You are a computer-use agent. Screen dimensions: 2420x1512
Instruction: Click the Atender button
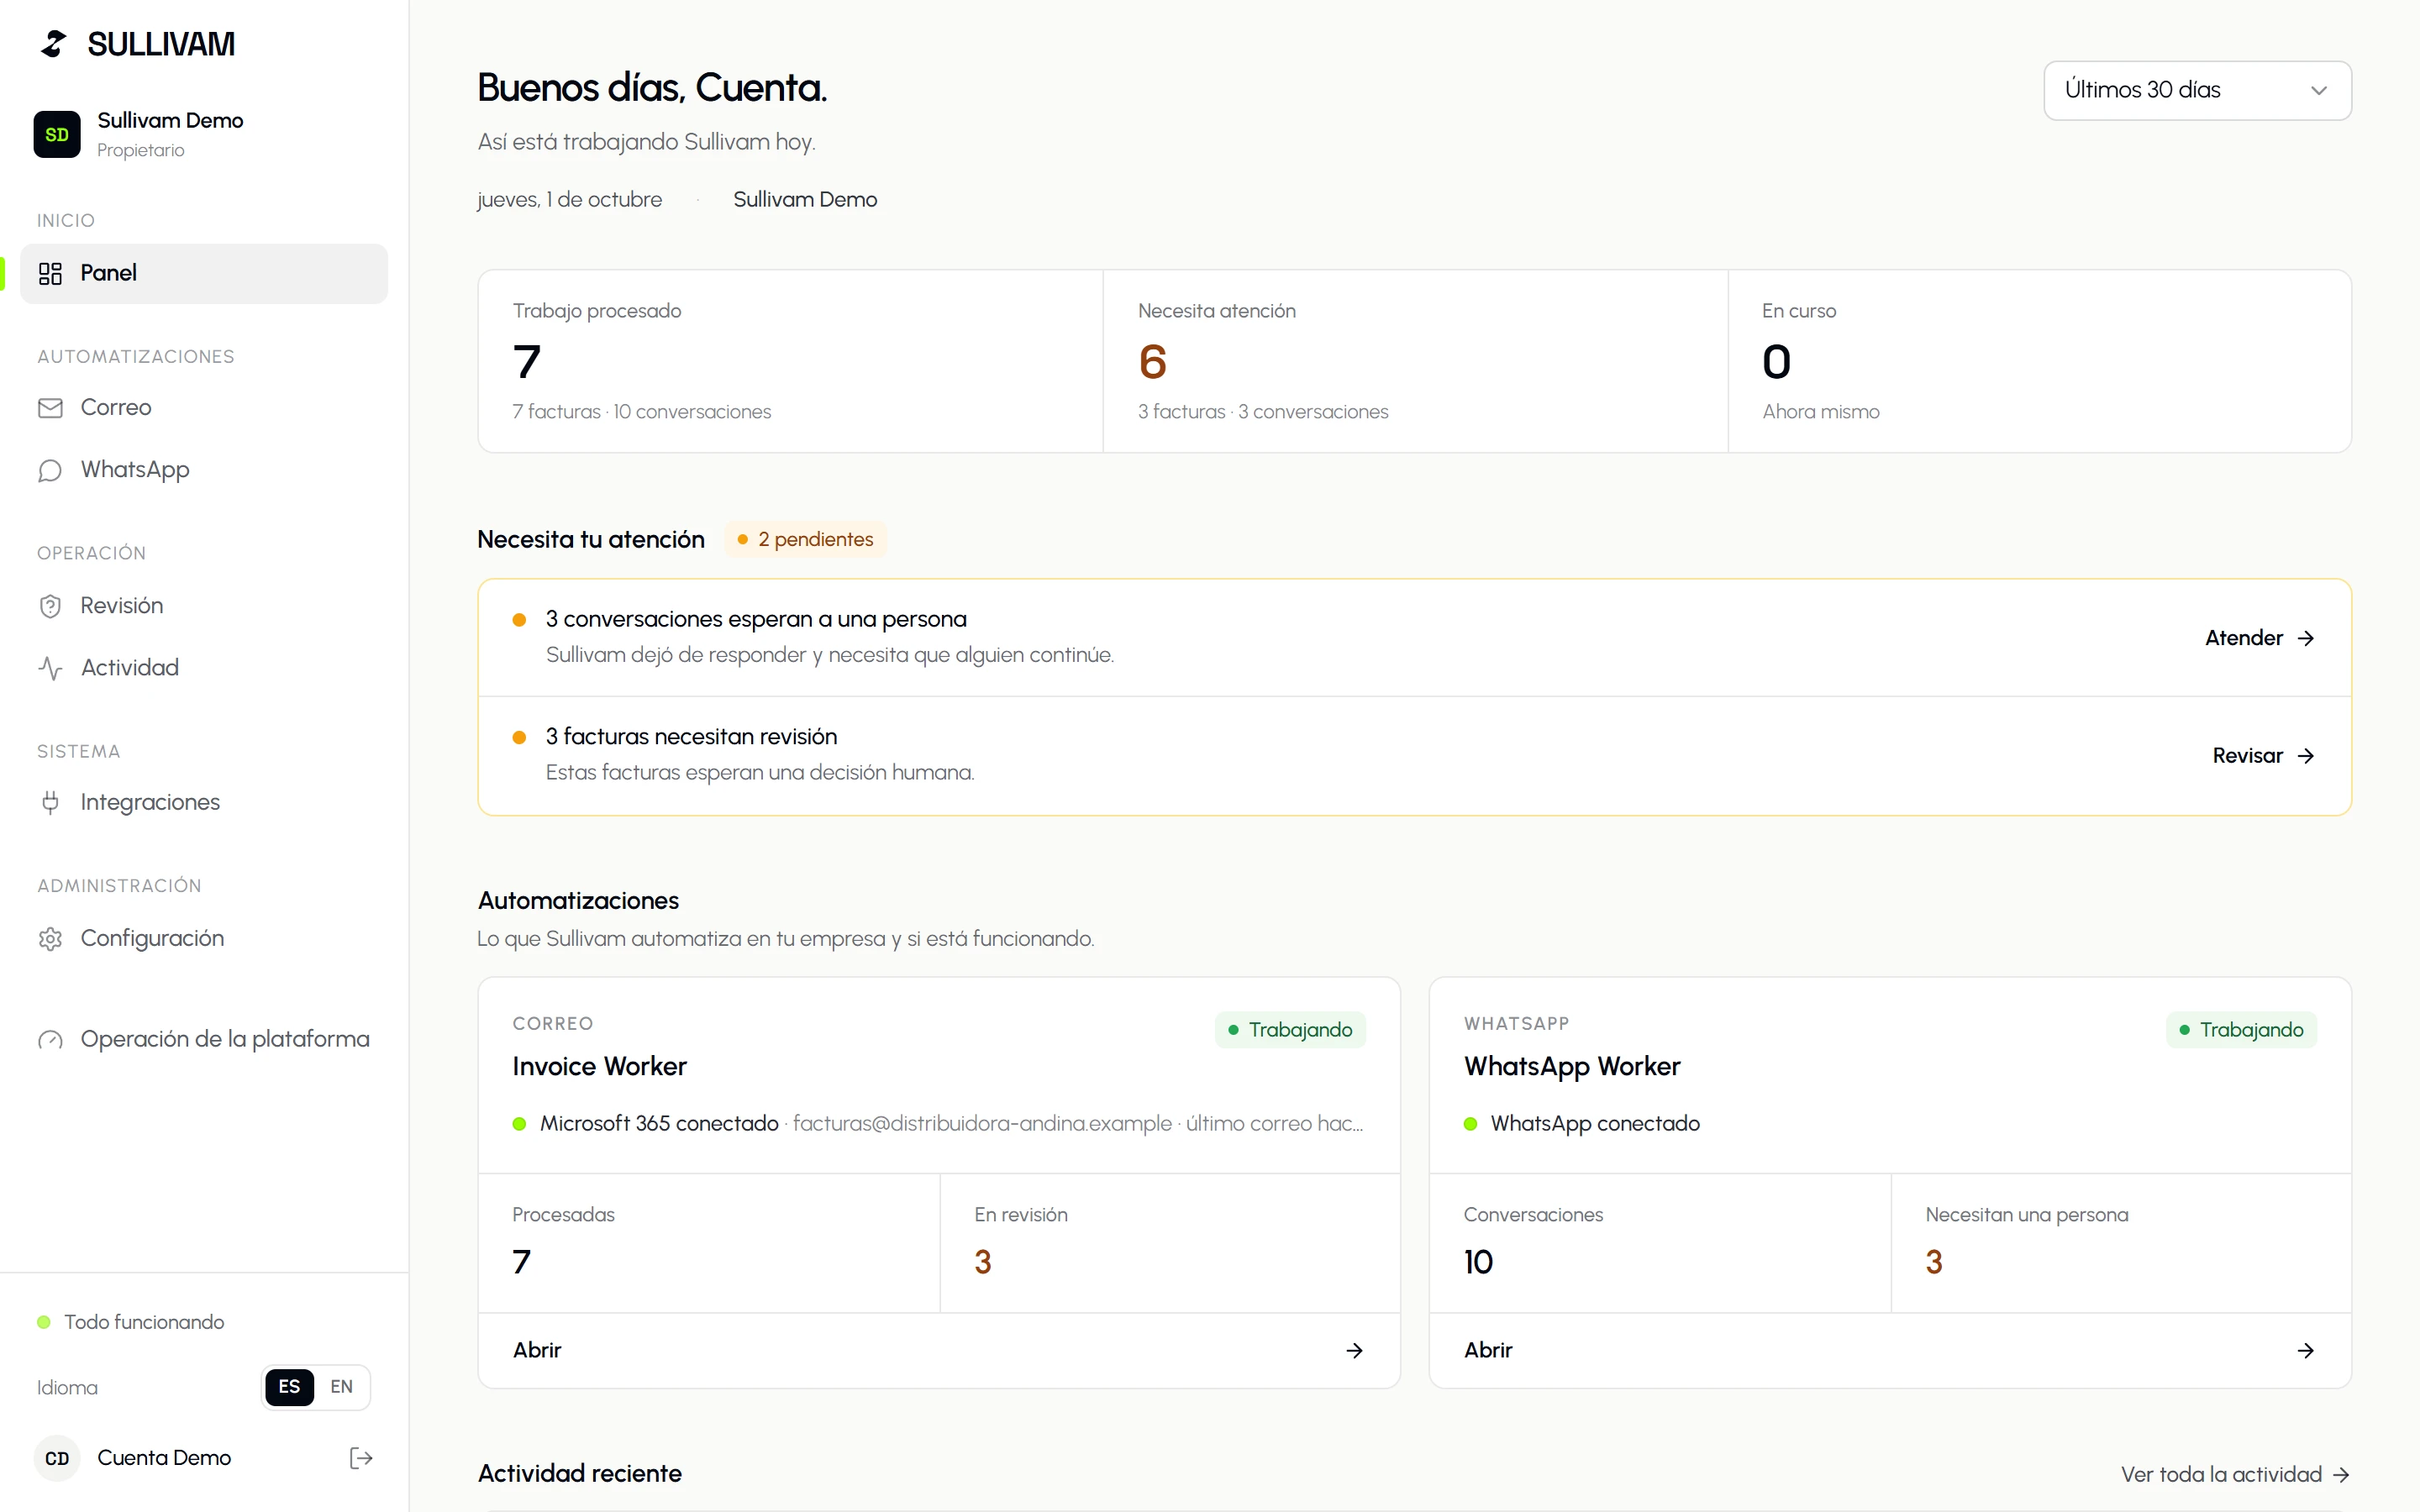[2259, 638]
